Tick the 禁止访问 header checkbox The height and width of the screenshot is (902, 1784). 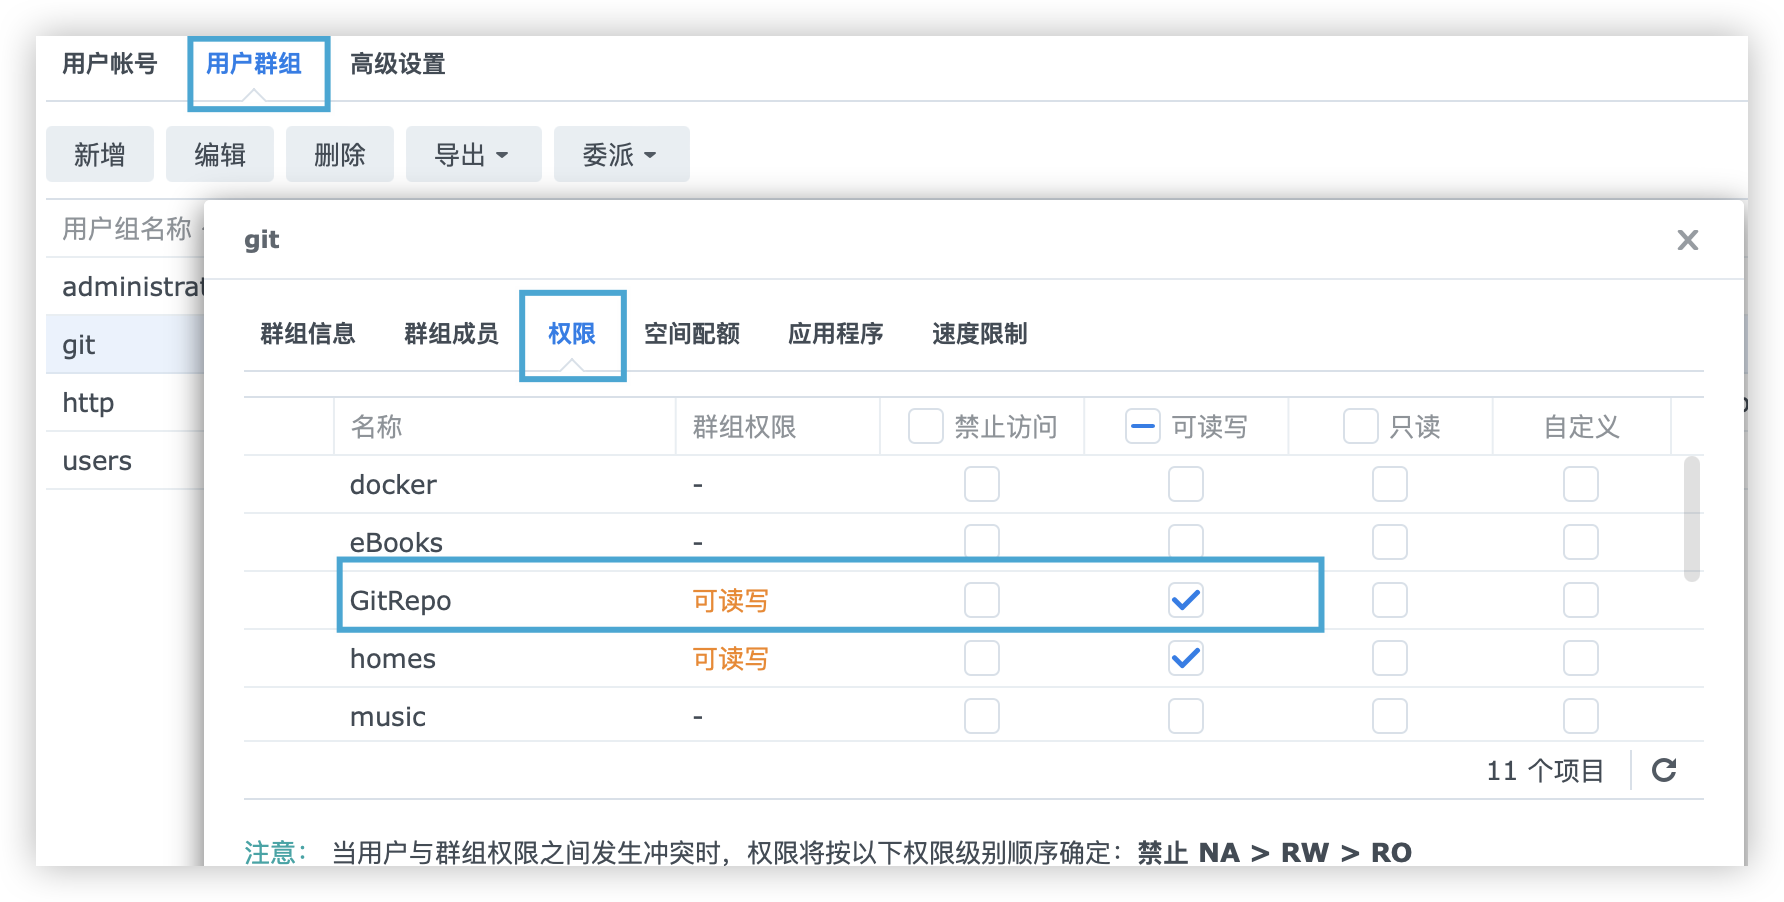925,426
